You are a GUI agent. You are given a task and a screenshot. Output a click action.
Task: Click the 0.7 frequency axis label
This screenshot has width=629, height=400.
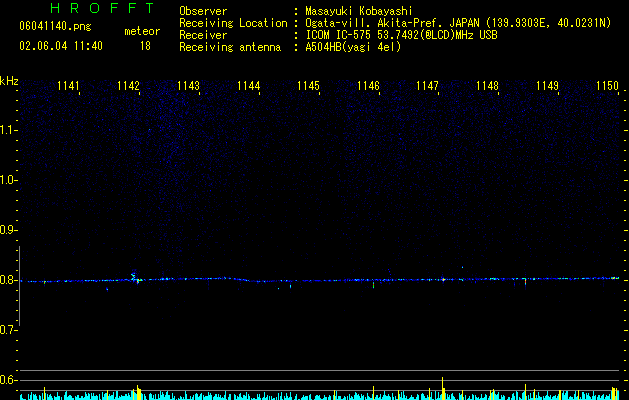[x=8, y=330]
